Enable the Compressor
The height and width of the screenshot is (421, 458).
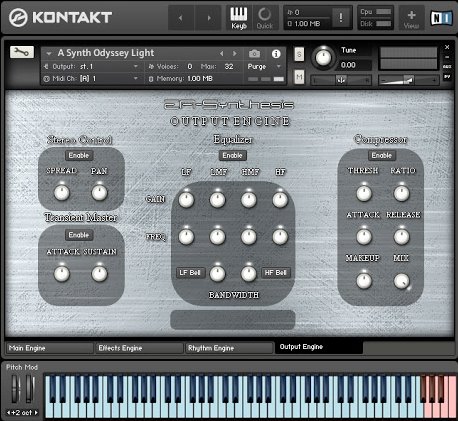tap(382, 155)
